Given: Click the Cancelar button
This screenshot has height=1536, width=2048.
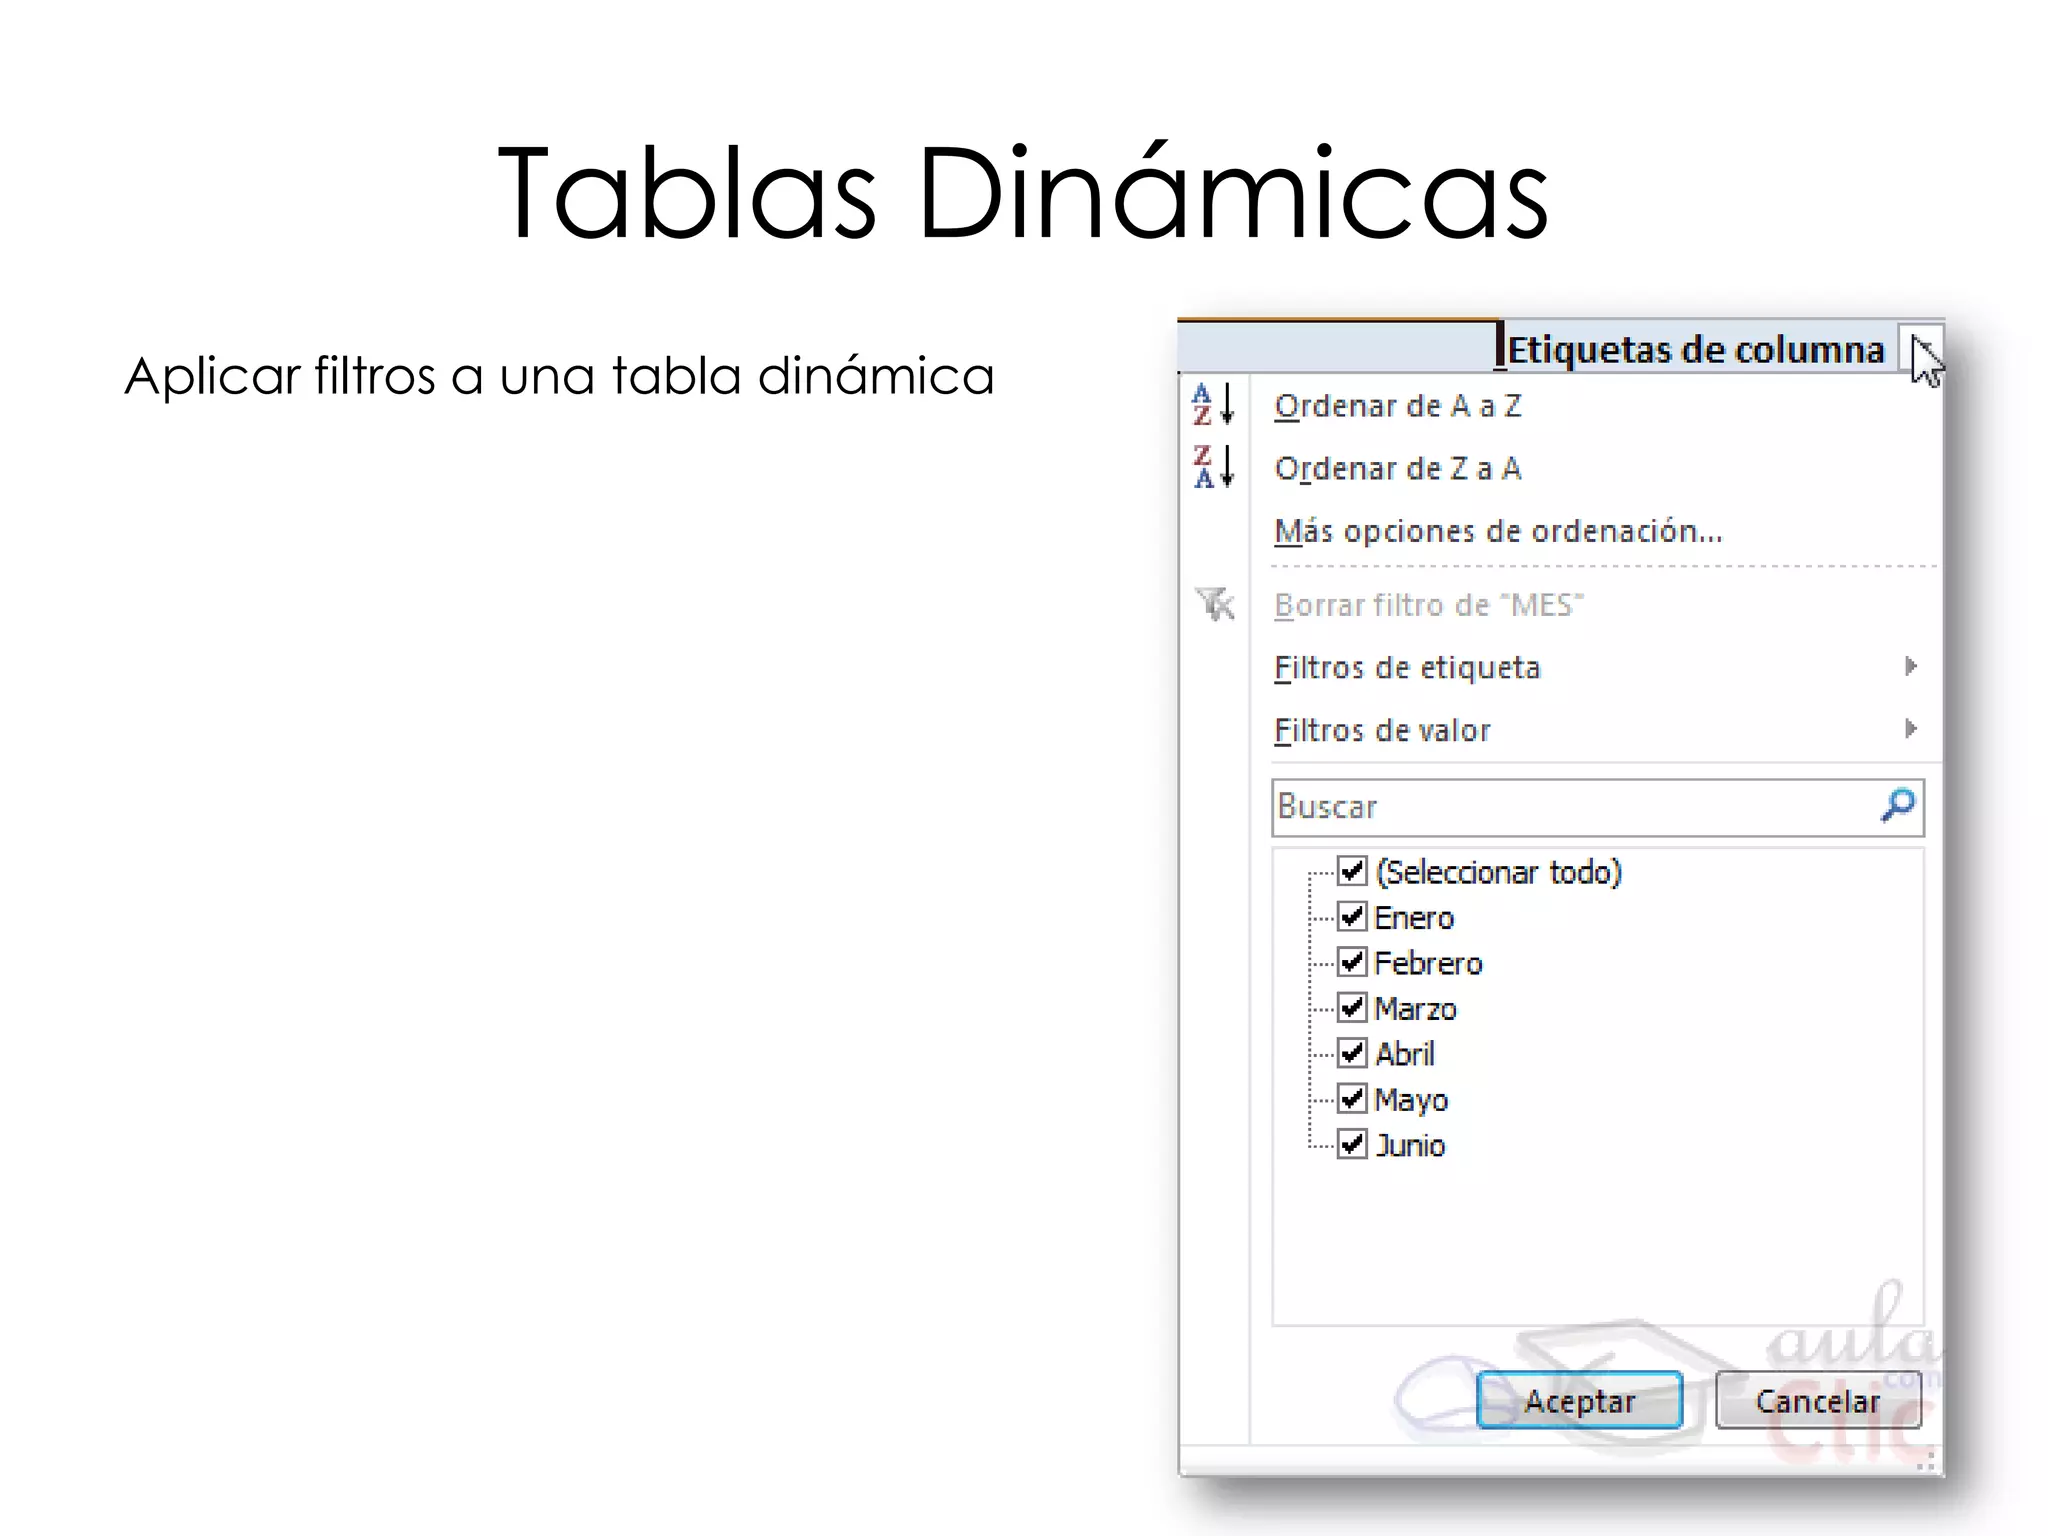Looking at the screenshot, I should 1818,1400.
